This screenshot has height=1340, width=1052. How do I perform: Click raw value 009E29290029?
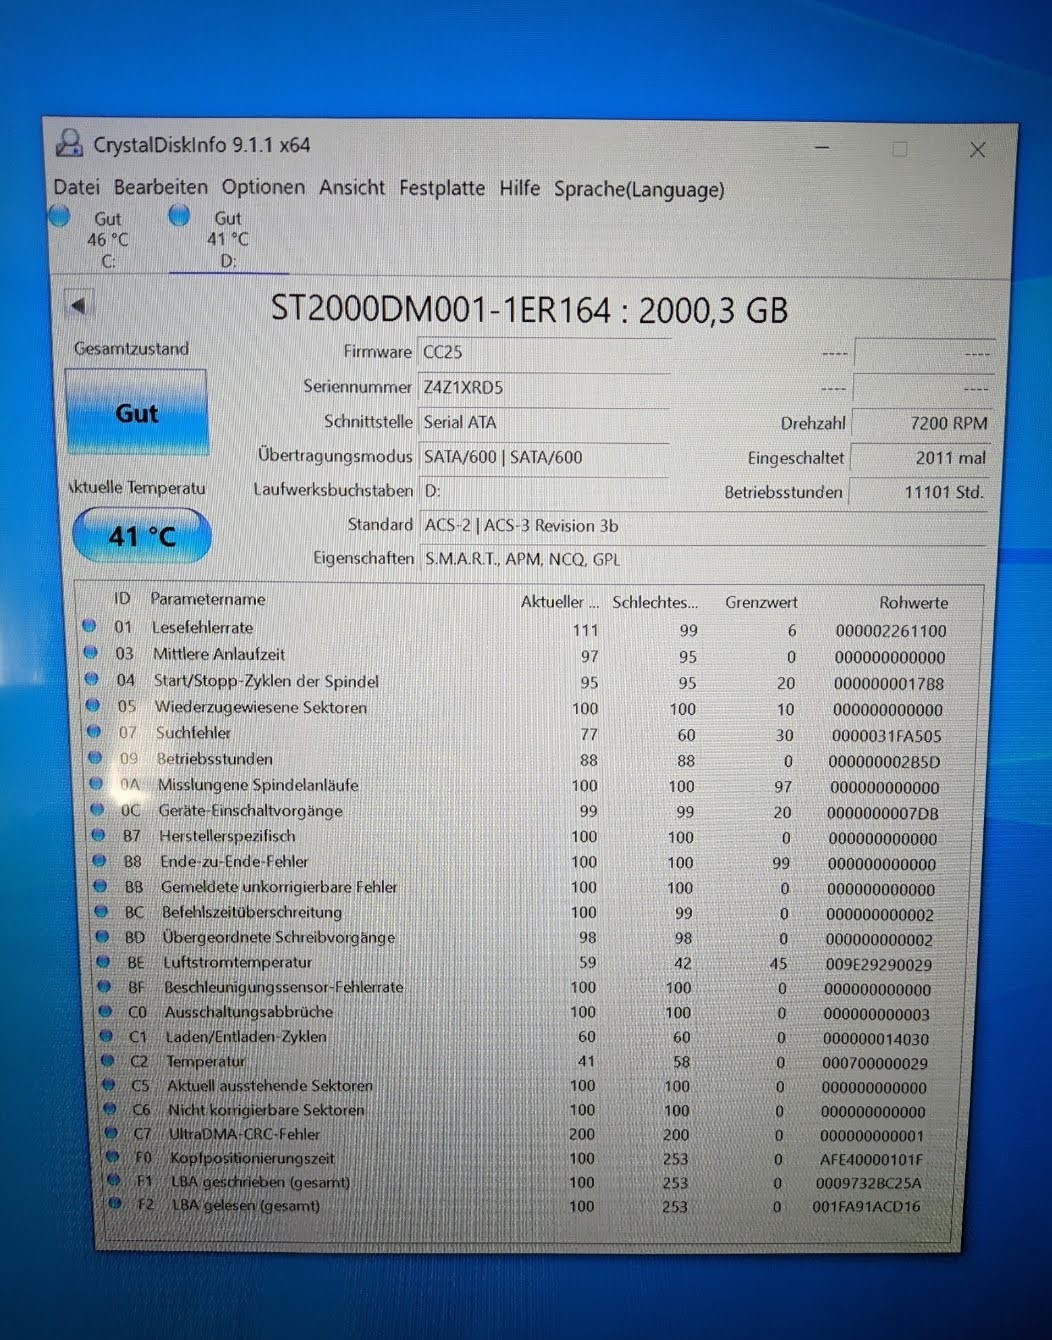[x=878, y=965]
